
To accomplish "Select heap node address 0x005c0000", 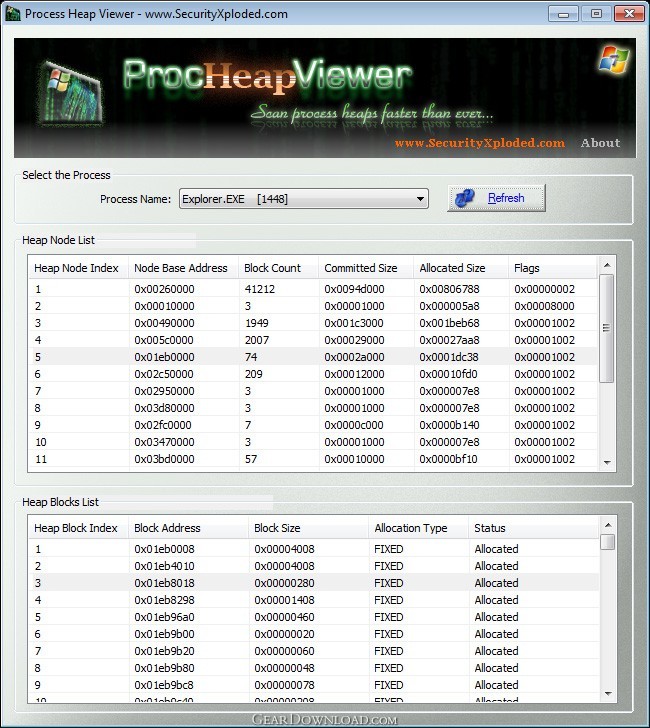I will 164,340.
